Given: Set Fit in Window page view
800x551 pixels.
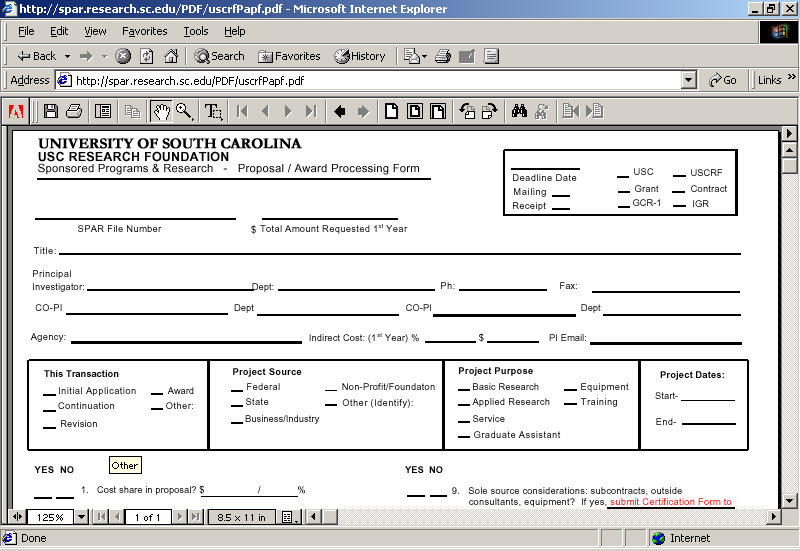Looking at the screenshot, I should coord(415,111).
